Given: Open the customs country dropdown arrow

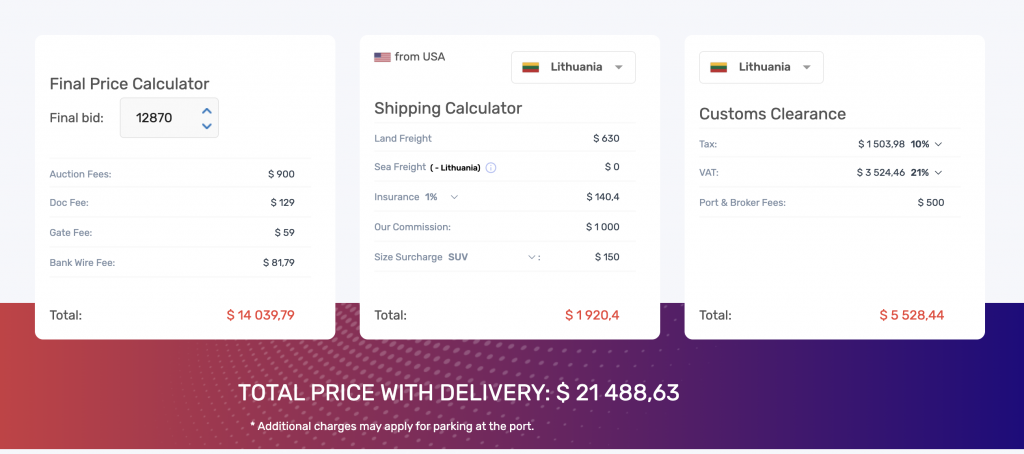Looking at the screenshot, I should coord(805,67).
